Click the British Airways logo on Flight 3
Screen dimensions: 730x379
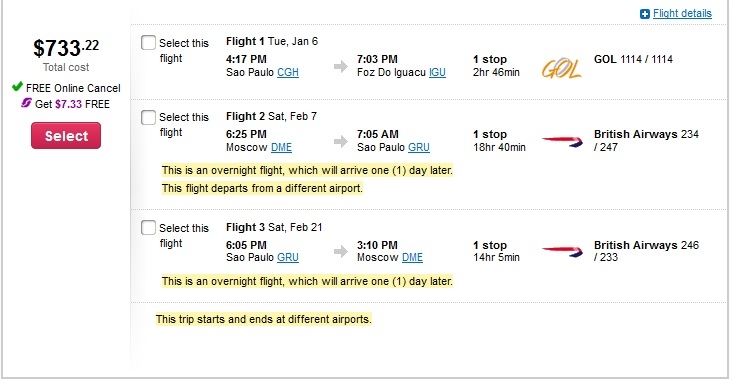pos(562,252)
